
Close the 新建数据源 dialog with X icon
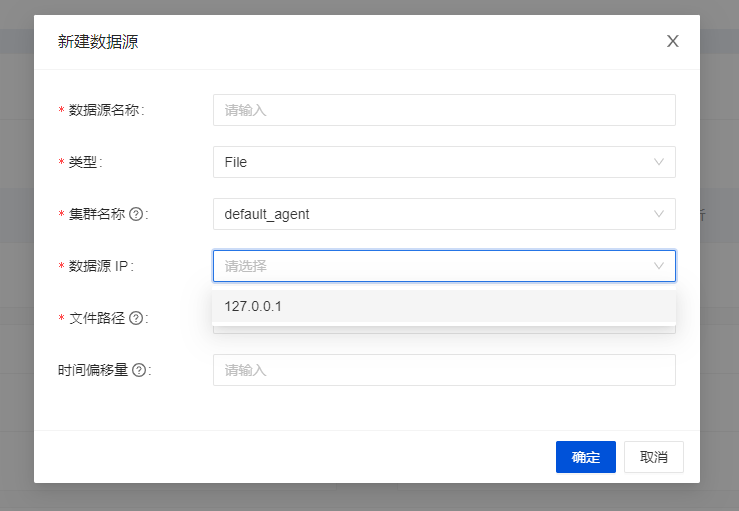673,41
